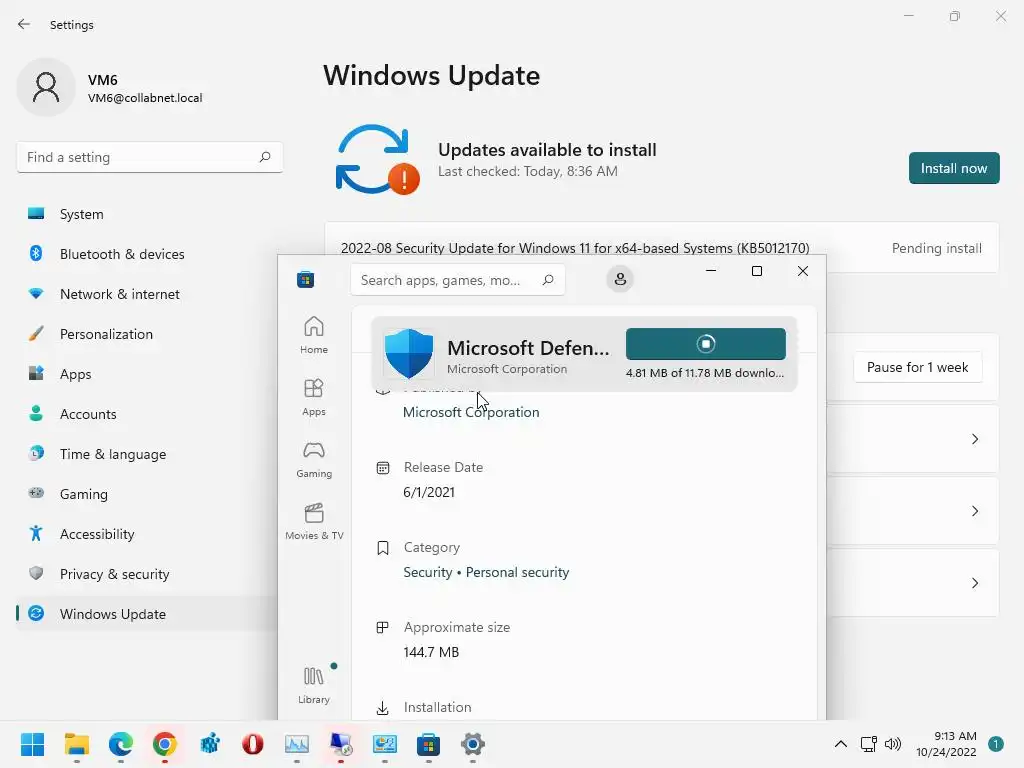Open Gaming settings category

pos(147,494)
